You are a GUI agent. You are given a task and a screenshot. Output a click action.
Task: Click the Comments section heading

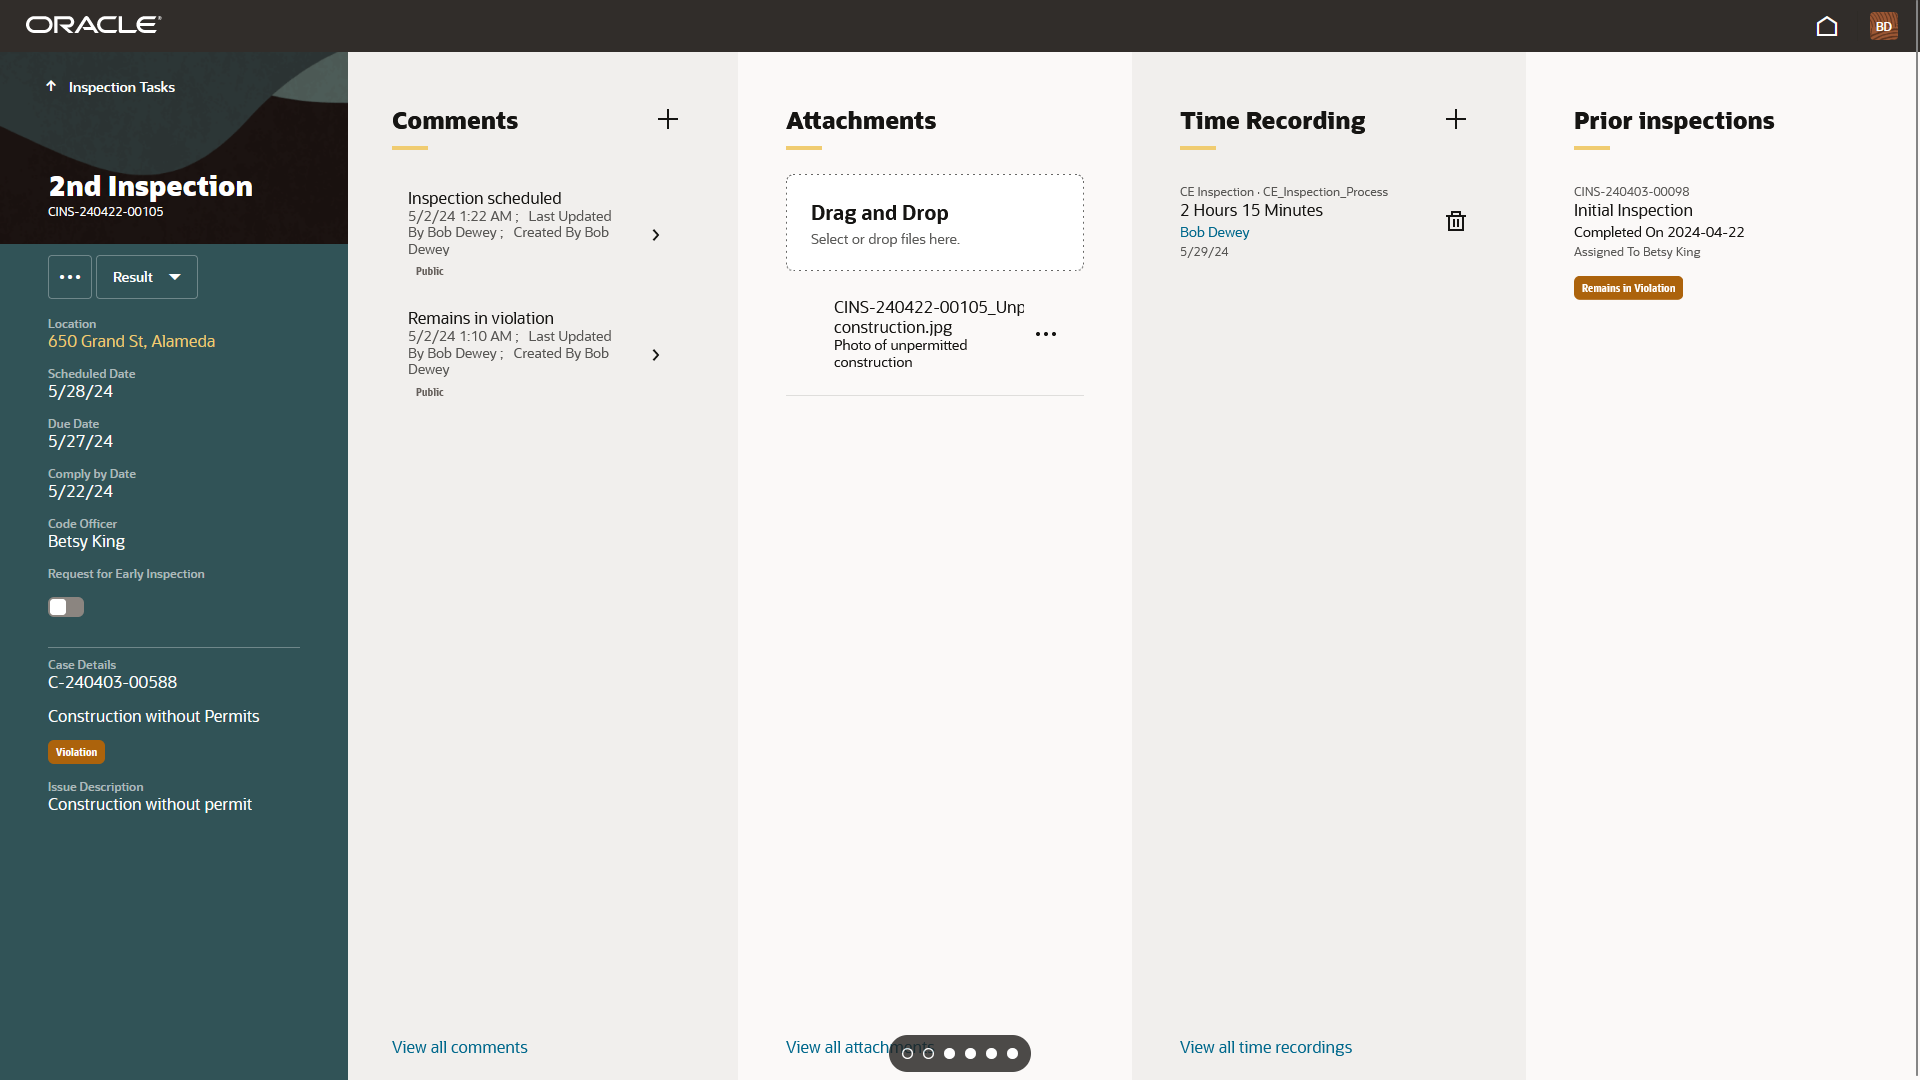point(455,121)
